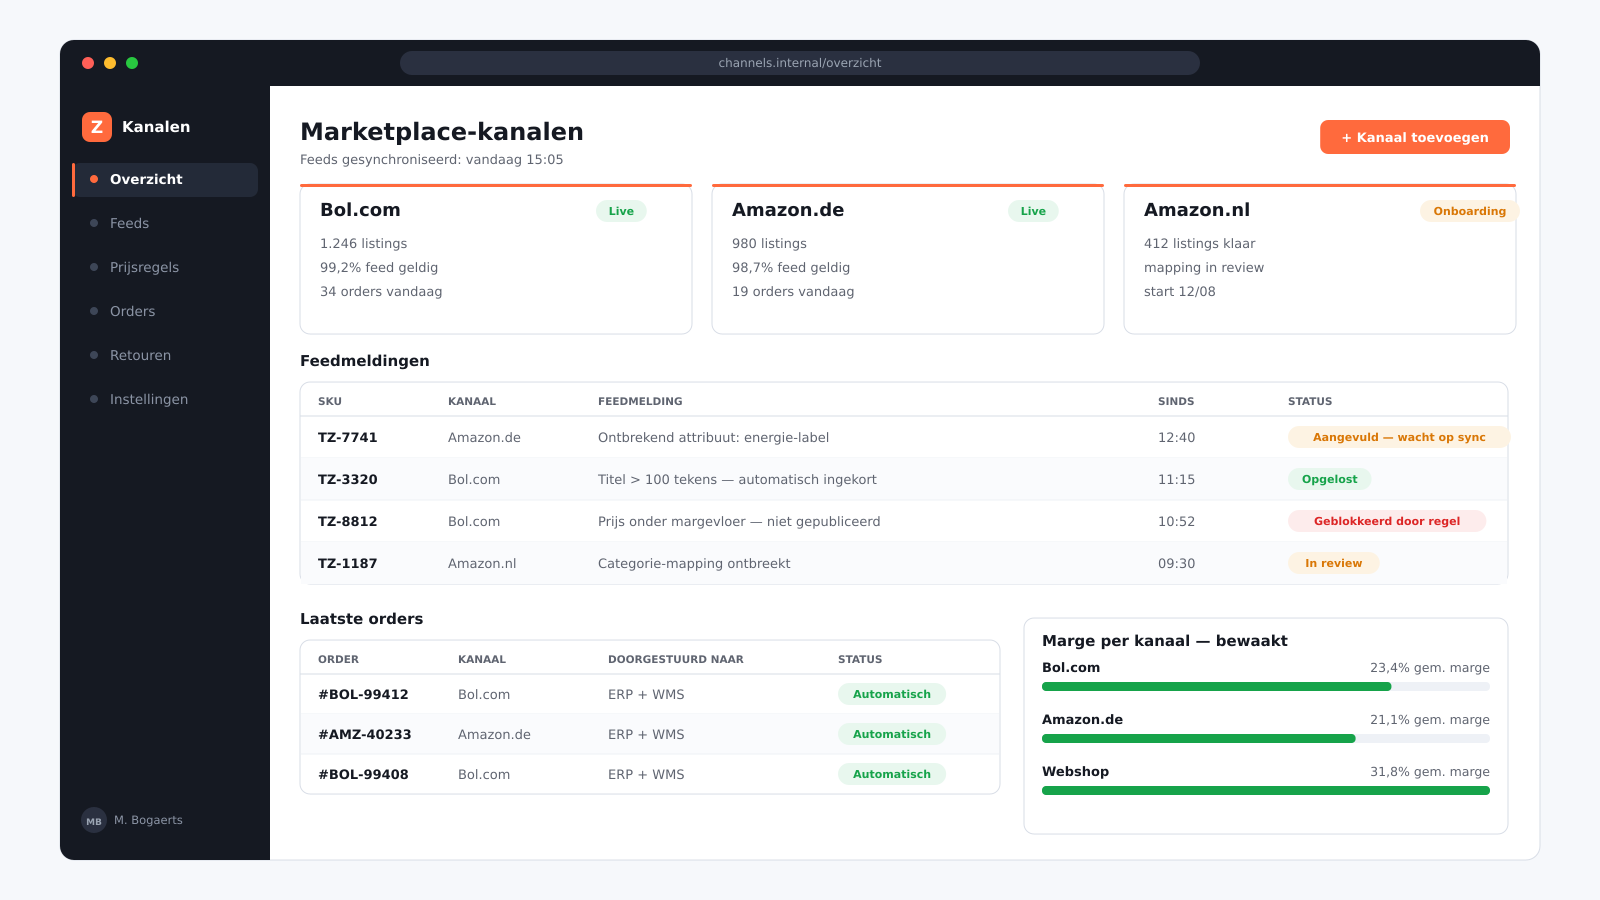
Task: Open the Amazon.nl channel card
Action: coord(1320,259)
